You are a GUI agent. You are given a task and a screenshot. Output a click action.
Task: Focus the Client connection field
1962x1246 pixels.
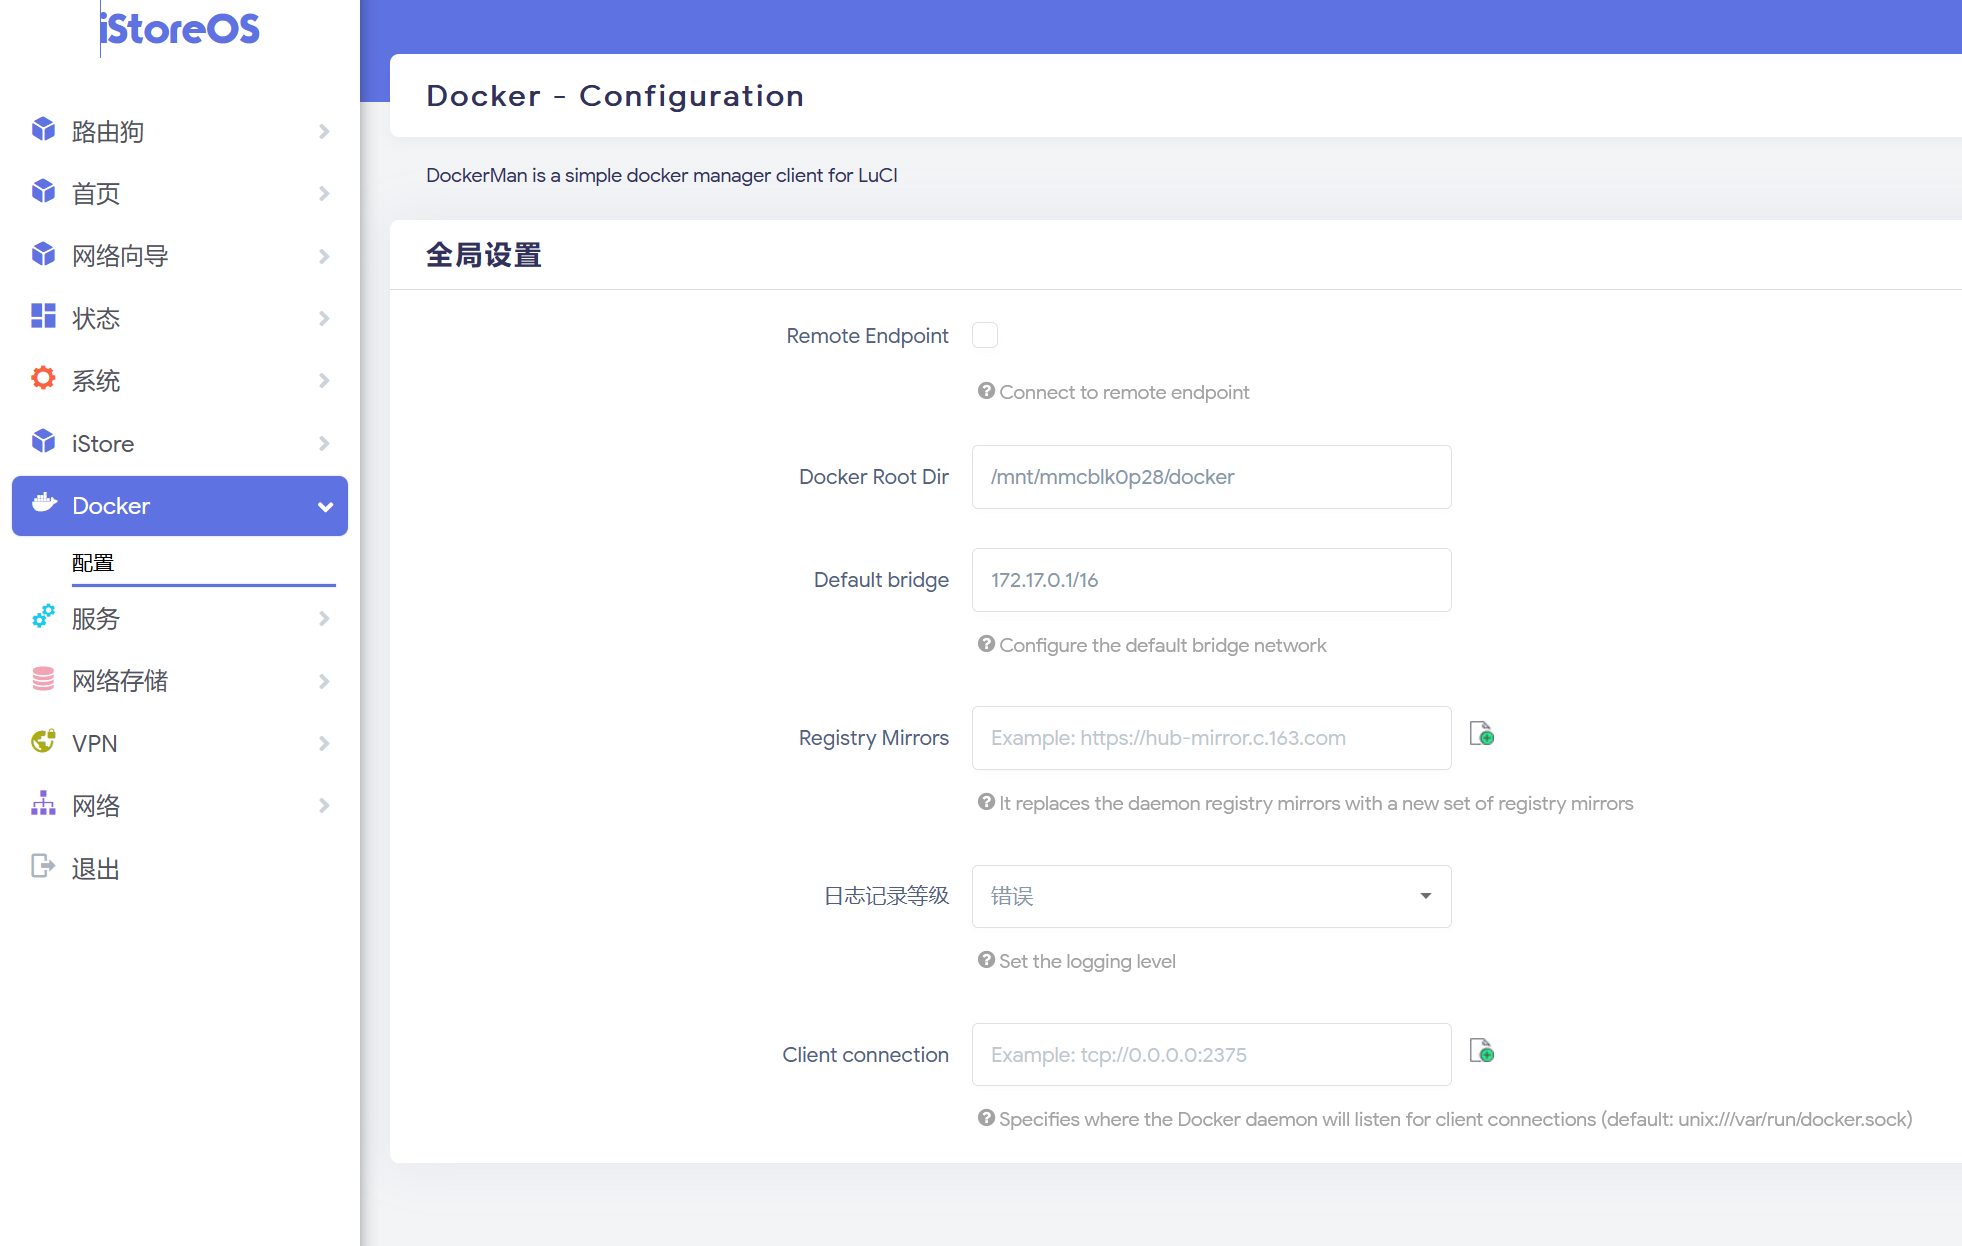point(1211,1054)
